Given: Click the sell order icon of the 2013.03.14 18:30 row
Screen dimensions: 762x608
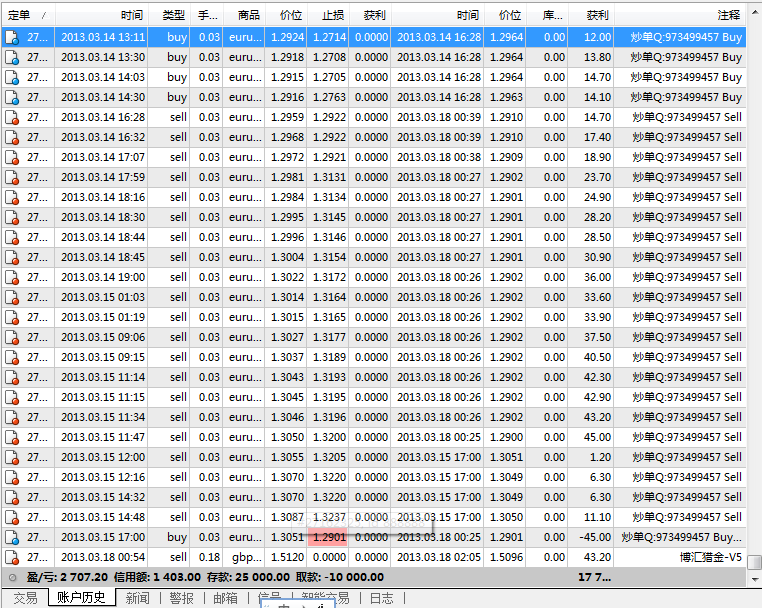Looking at the screenshot, I should [12, 217].
